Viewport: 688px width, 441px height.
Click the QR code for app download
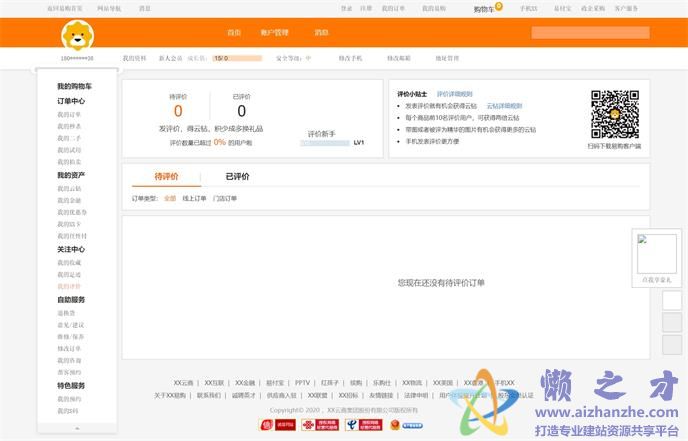615,115
